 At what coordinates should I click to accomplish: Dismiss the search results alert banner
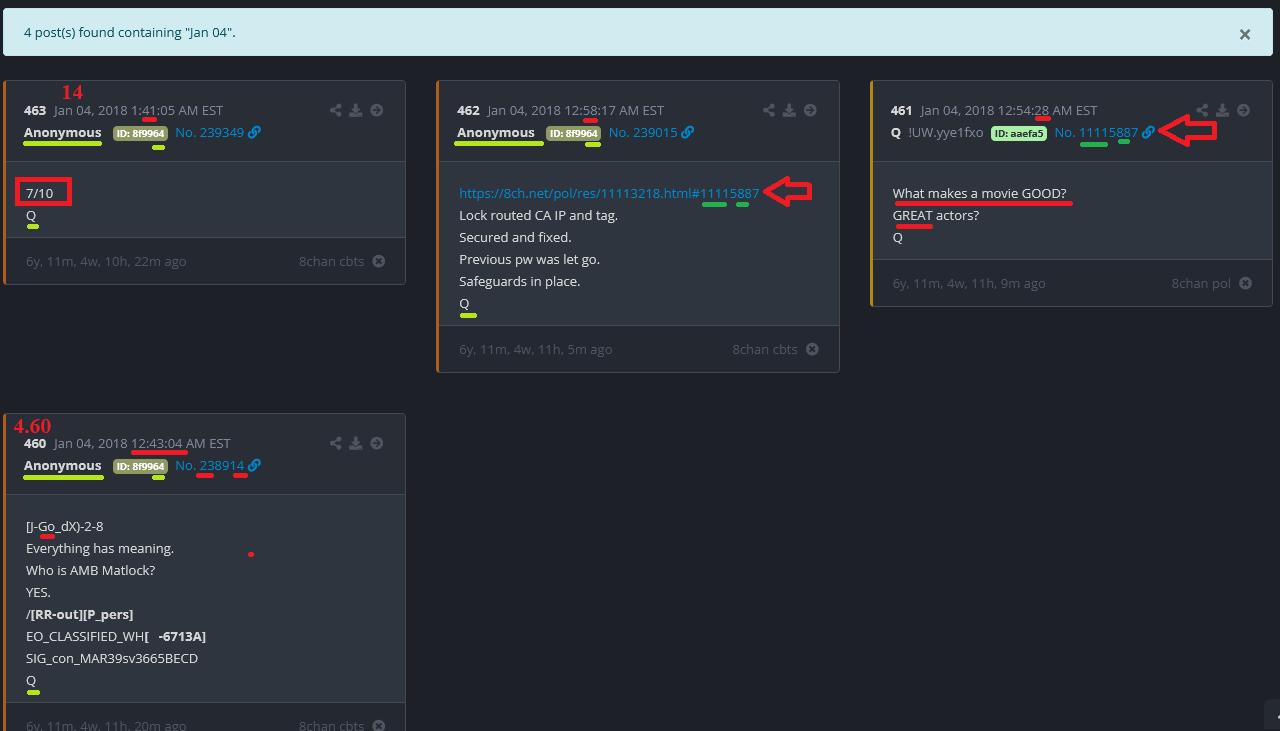click(1244, 34)
